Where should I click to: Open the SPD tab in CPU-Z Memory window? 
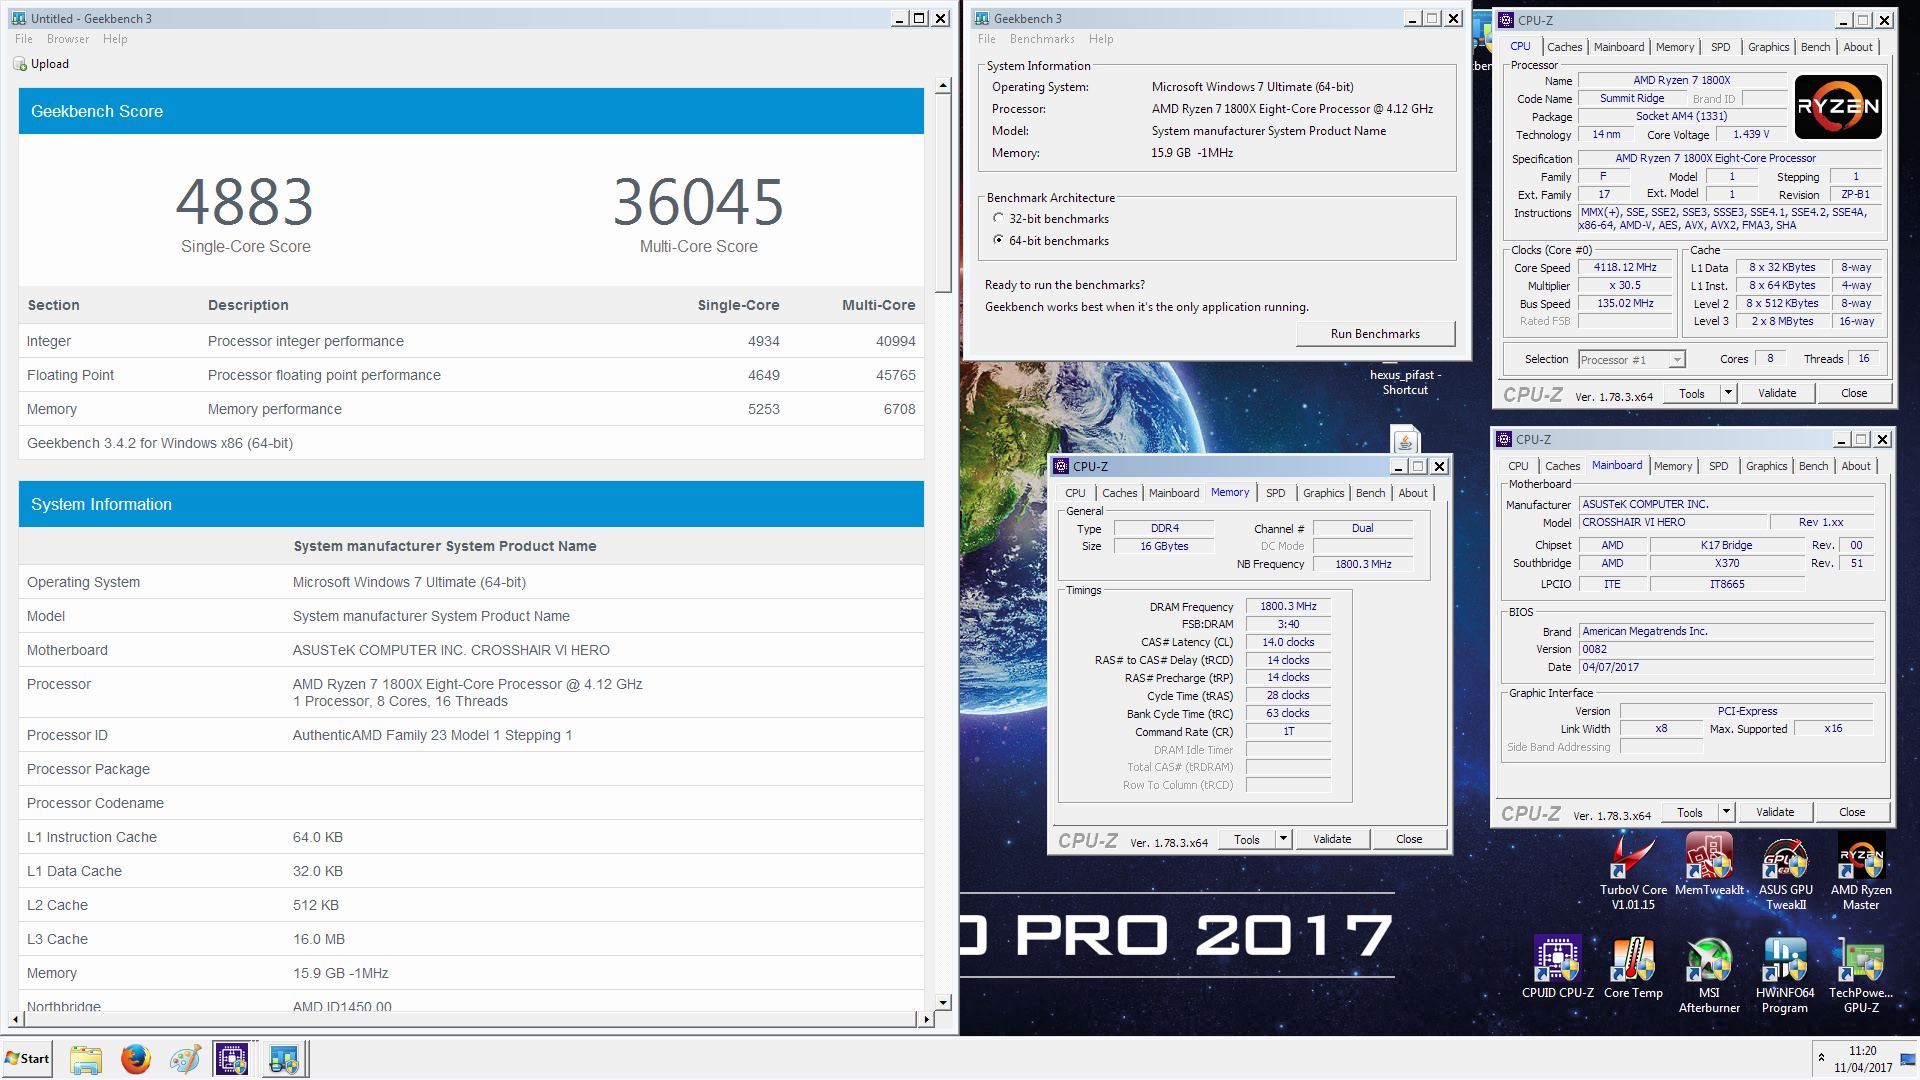point(1276,493)
